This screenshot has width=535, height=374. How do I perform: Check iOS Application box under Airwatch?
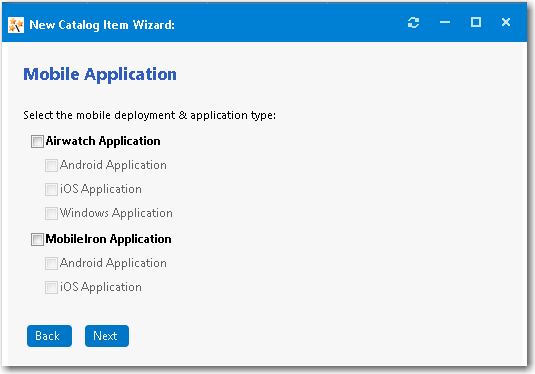point(51,189)
